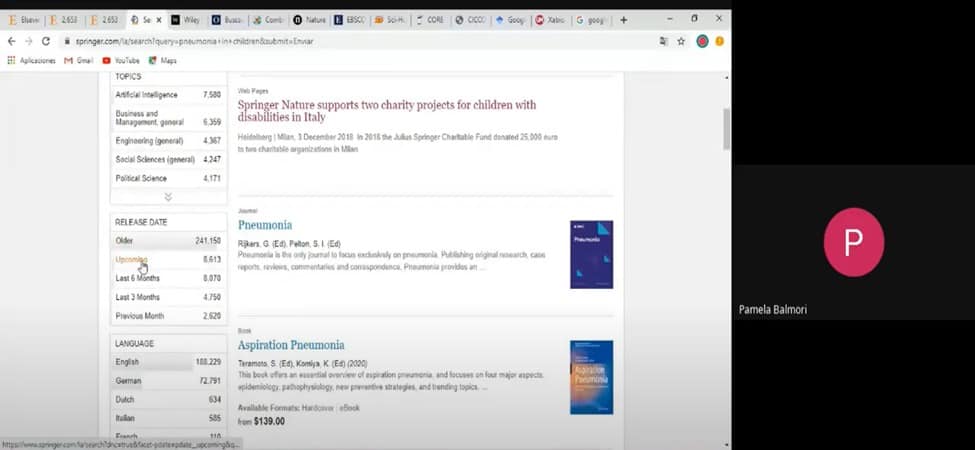This screenshot has height=450, width=975.
Task: Switch to the Wiley tab
Action: 185,20
